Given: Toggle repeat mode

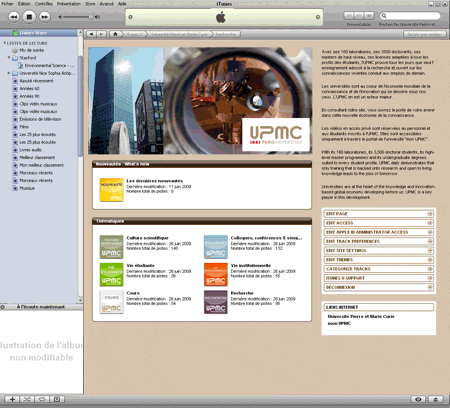Looking at the screenshot, I should [42, 399].
